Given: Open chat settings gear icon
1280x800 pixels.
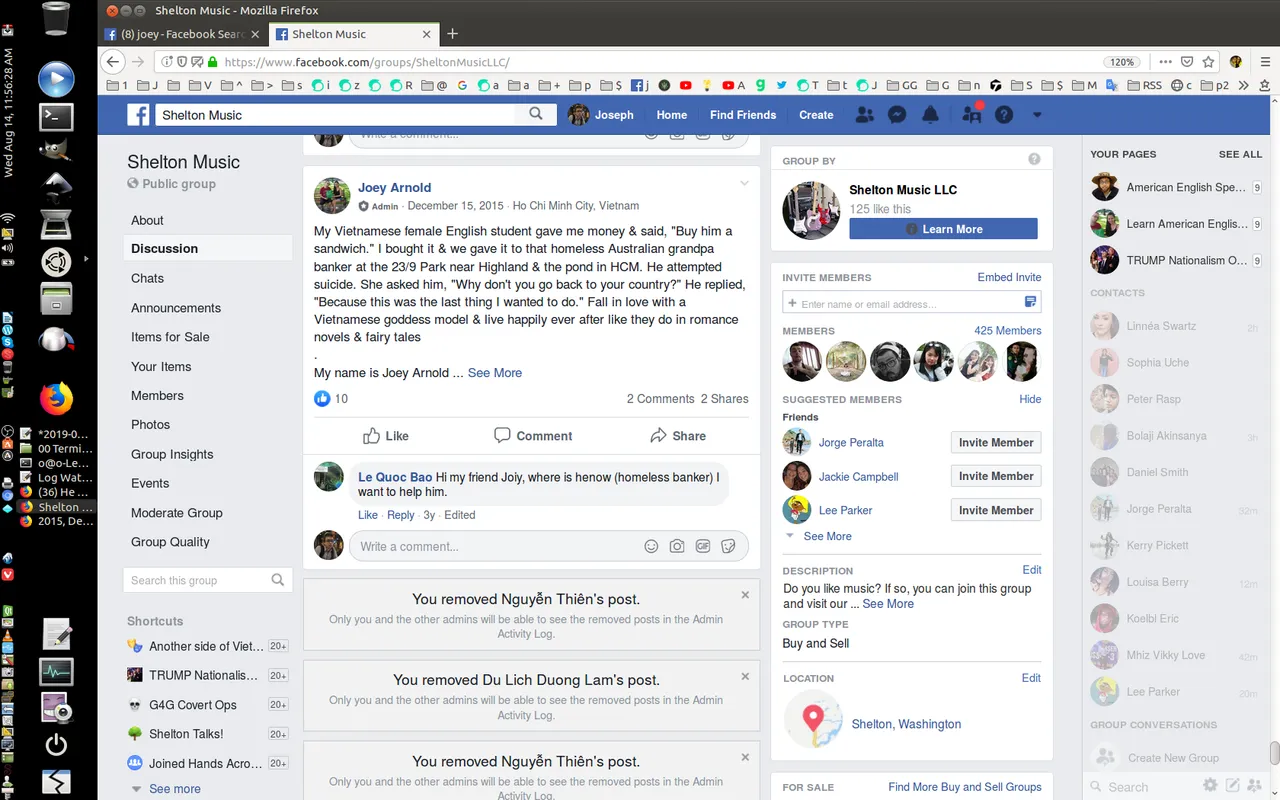Looking at the screenshot, I should 1210,786.
